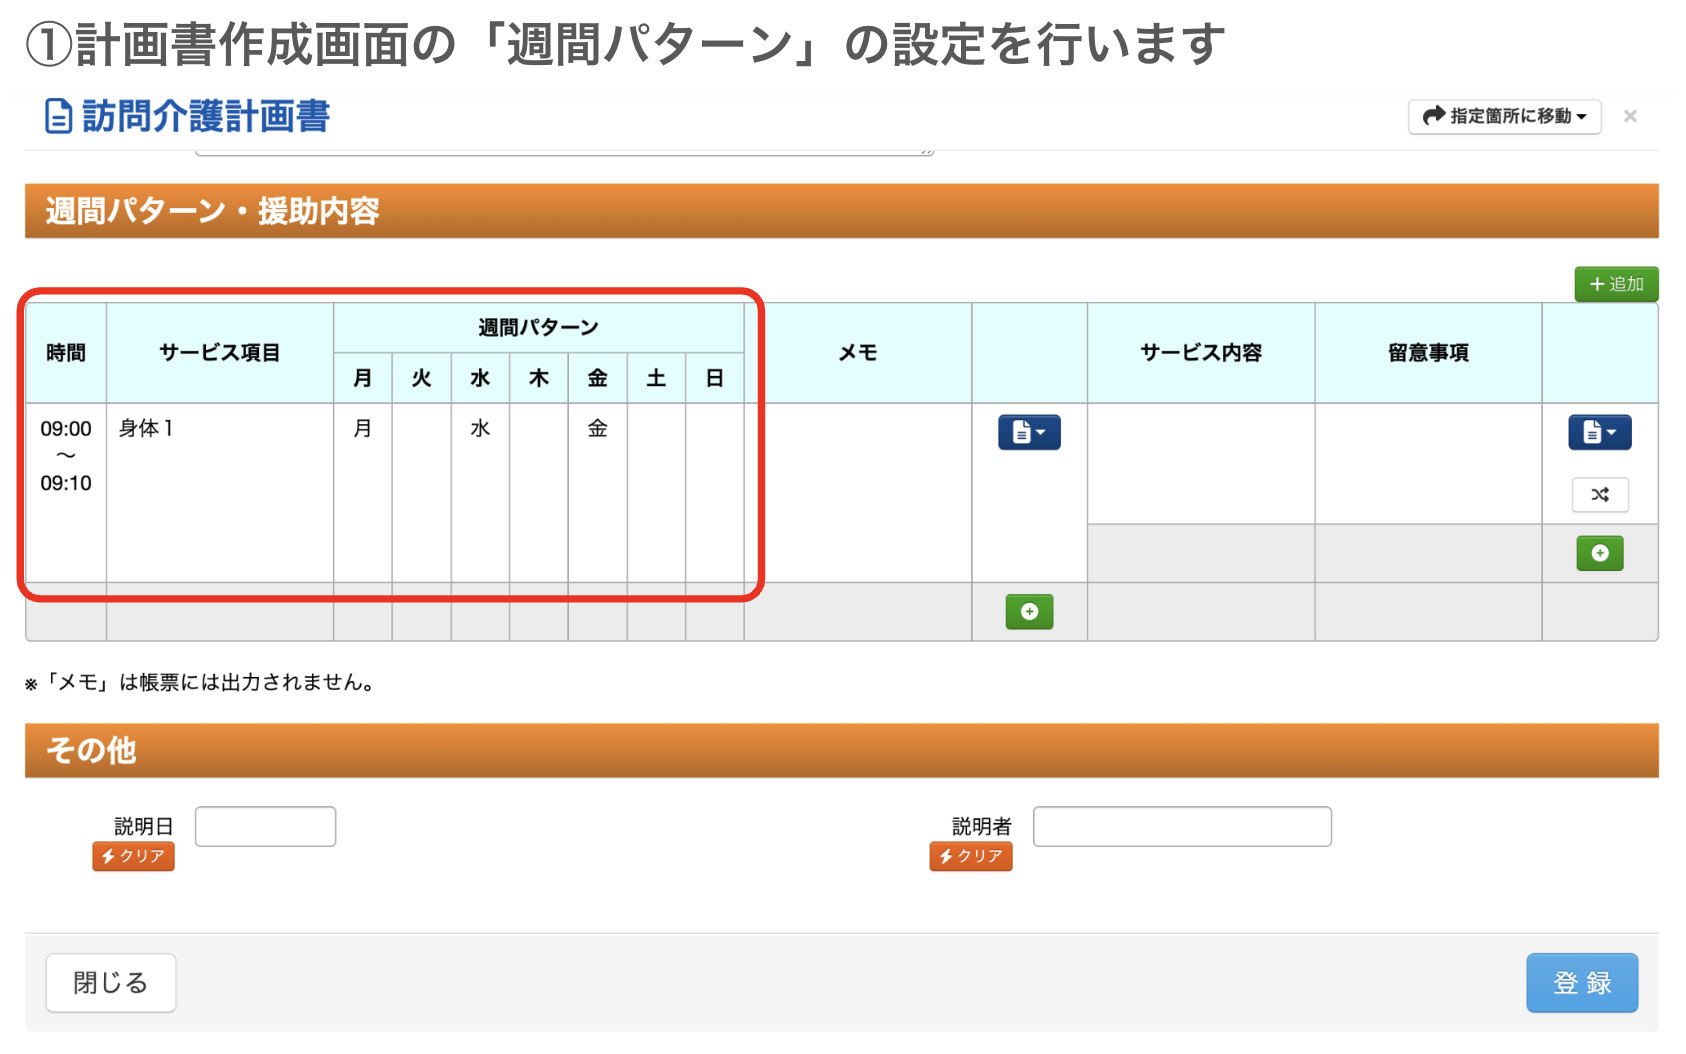This screenshot has height=1054, width=1686.
Task: Open the document template icon above the shuffle button
Action: (x=1594, y=432)
